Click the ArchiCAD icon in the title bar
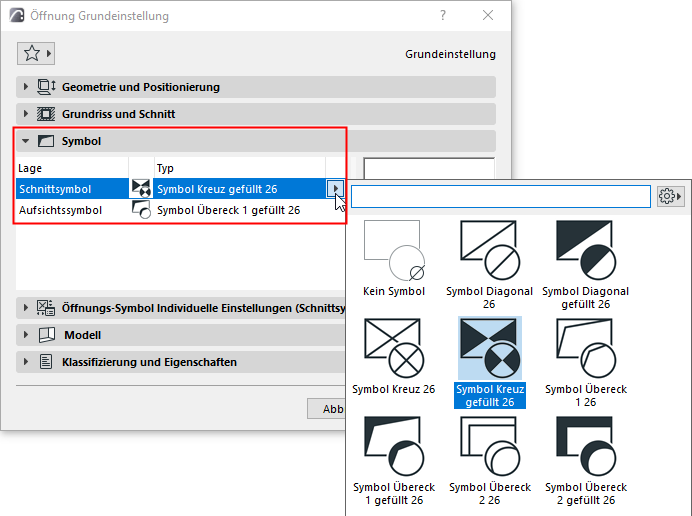692x516 pixels. pyautogui.click(x=17, y=15)
